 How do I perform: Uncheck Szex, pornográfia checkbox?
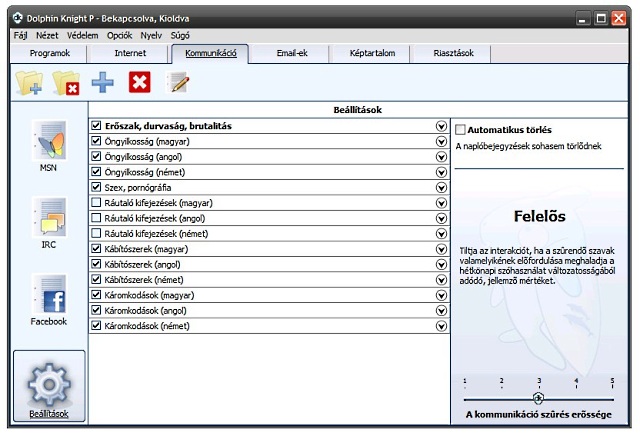(x=96, y=187)
